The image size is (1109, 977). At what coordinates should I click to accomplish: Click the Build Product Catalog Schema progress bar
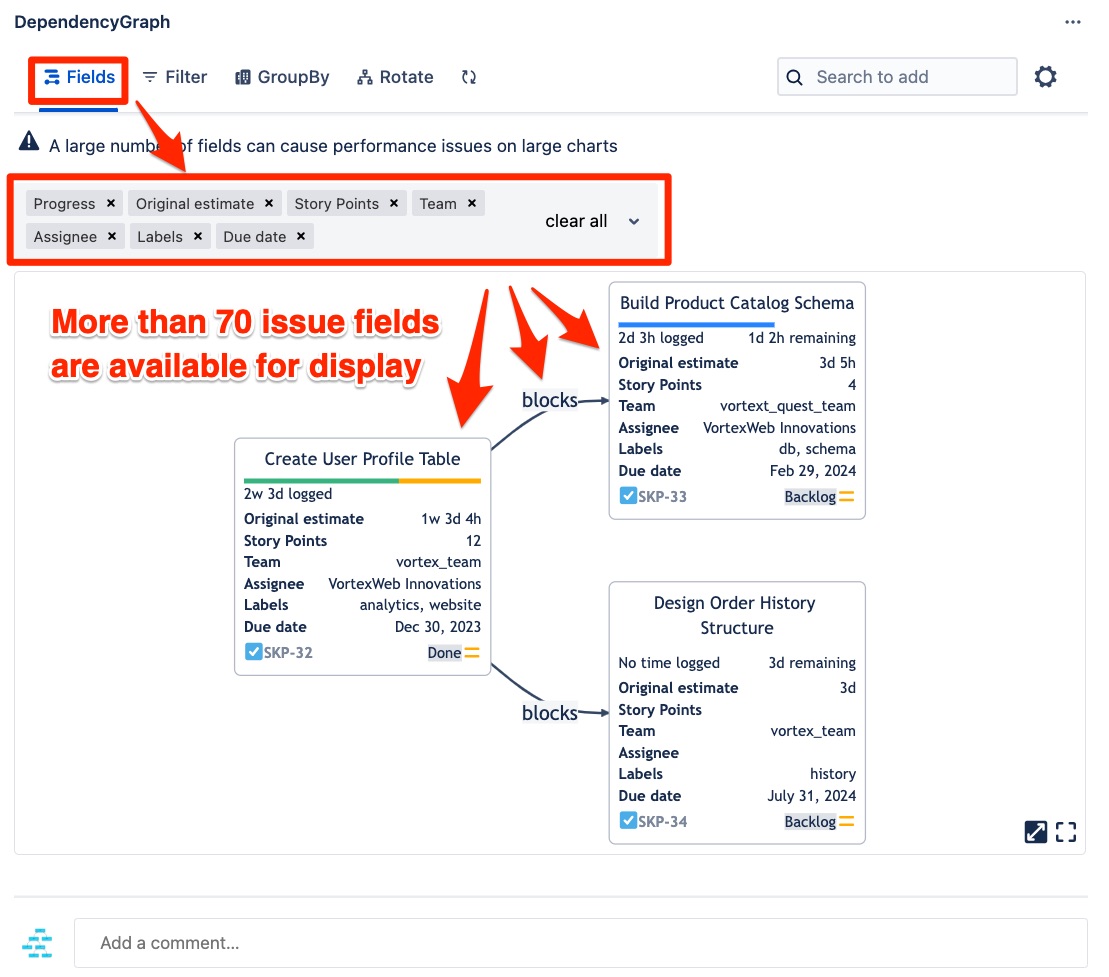click(x=696, y=324)
